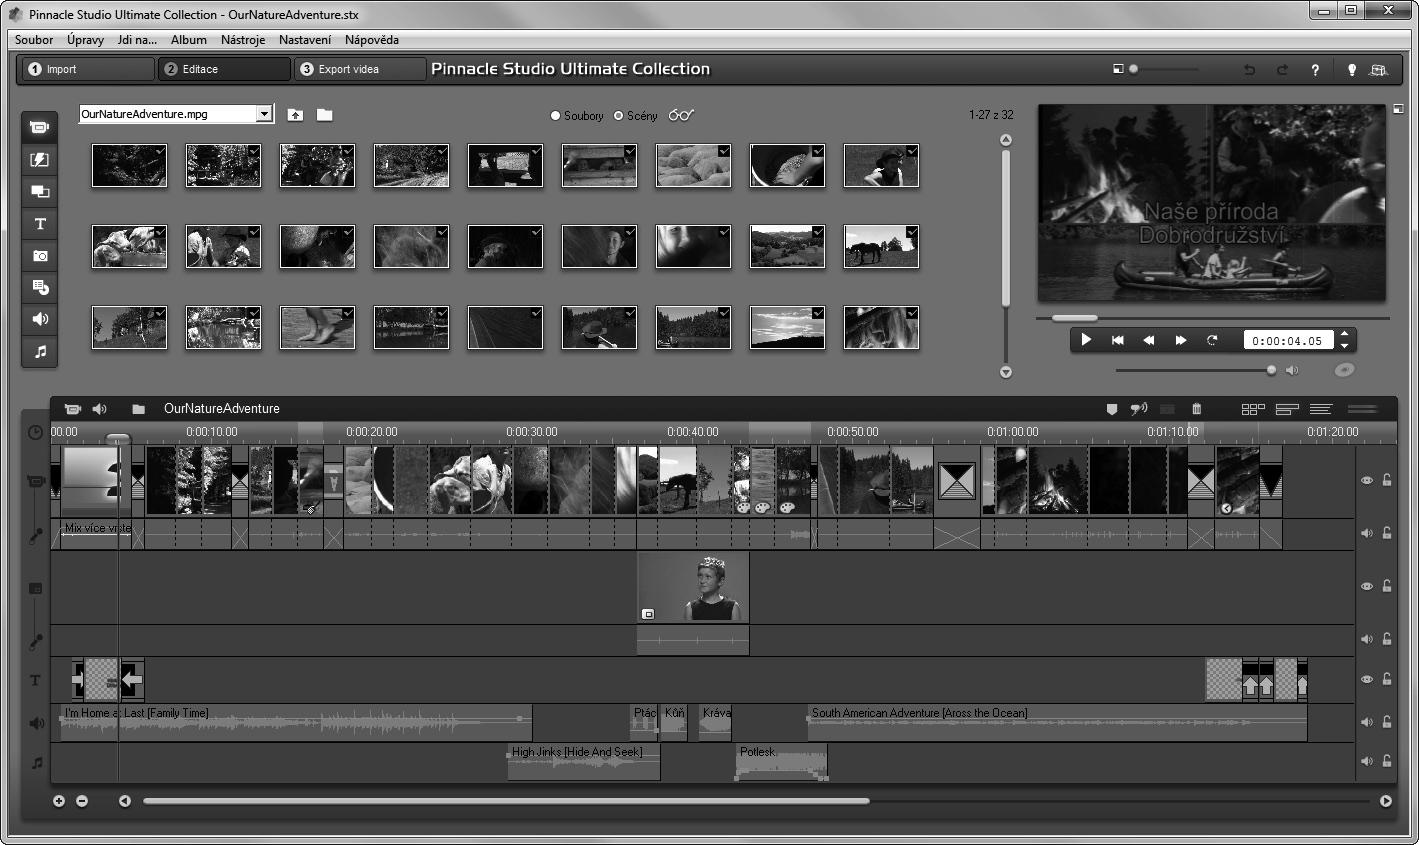
Task: Select the horse scene thumbnail in album
Action: click(x=881, y=246)
